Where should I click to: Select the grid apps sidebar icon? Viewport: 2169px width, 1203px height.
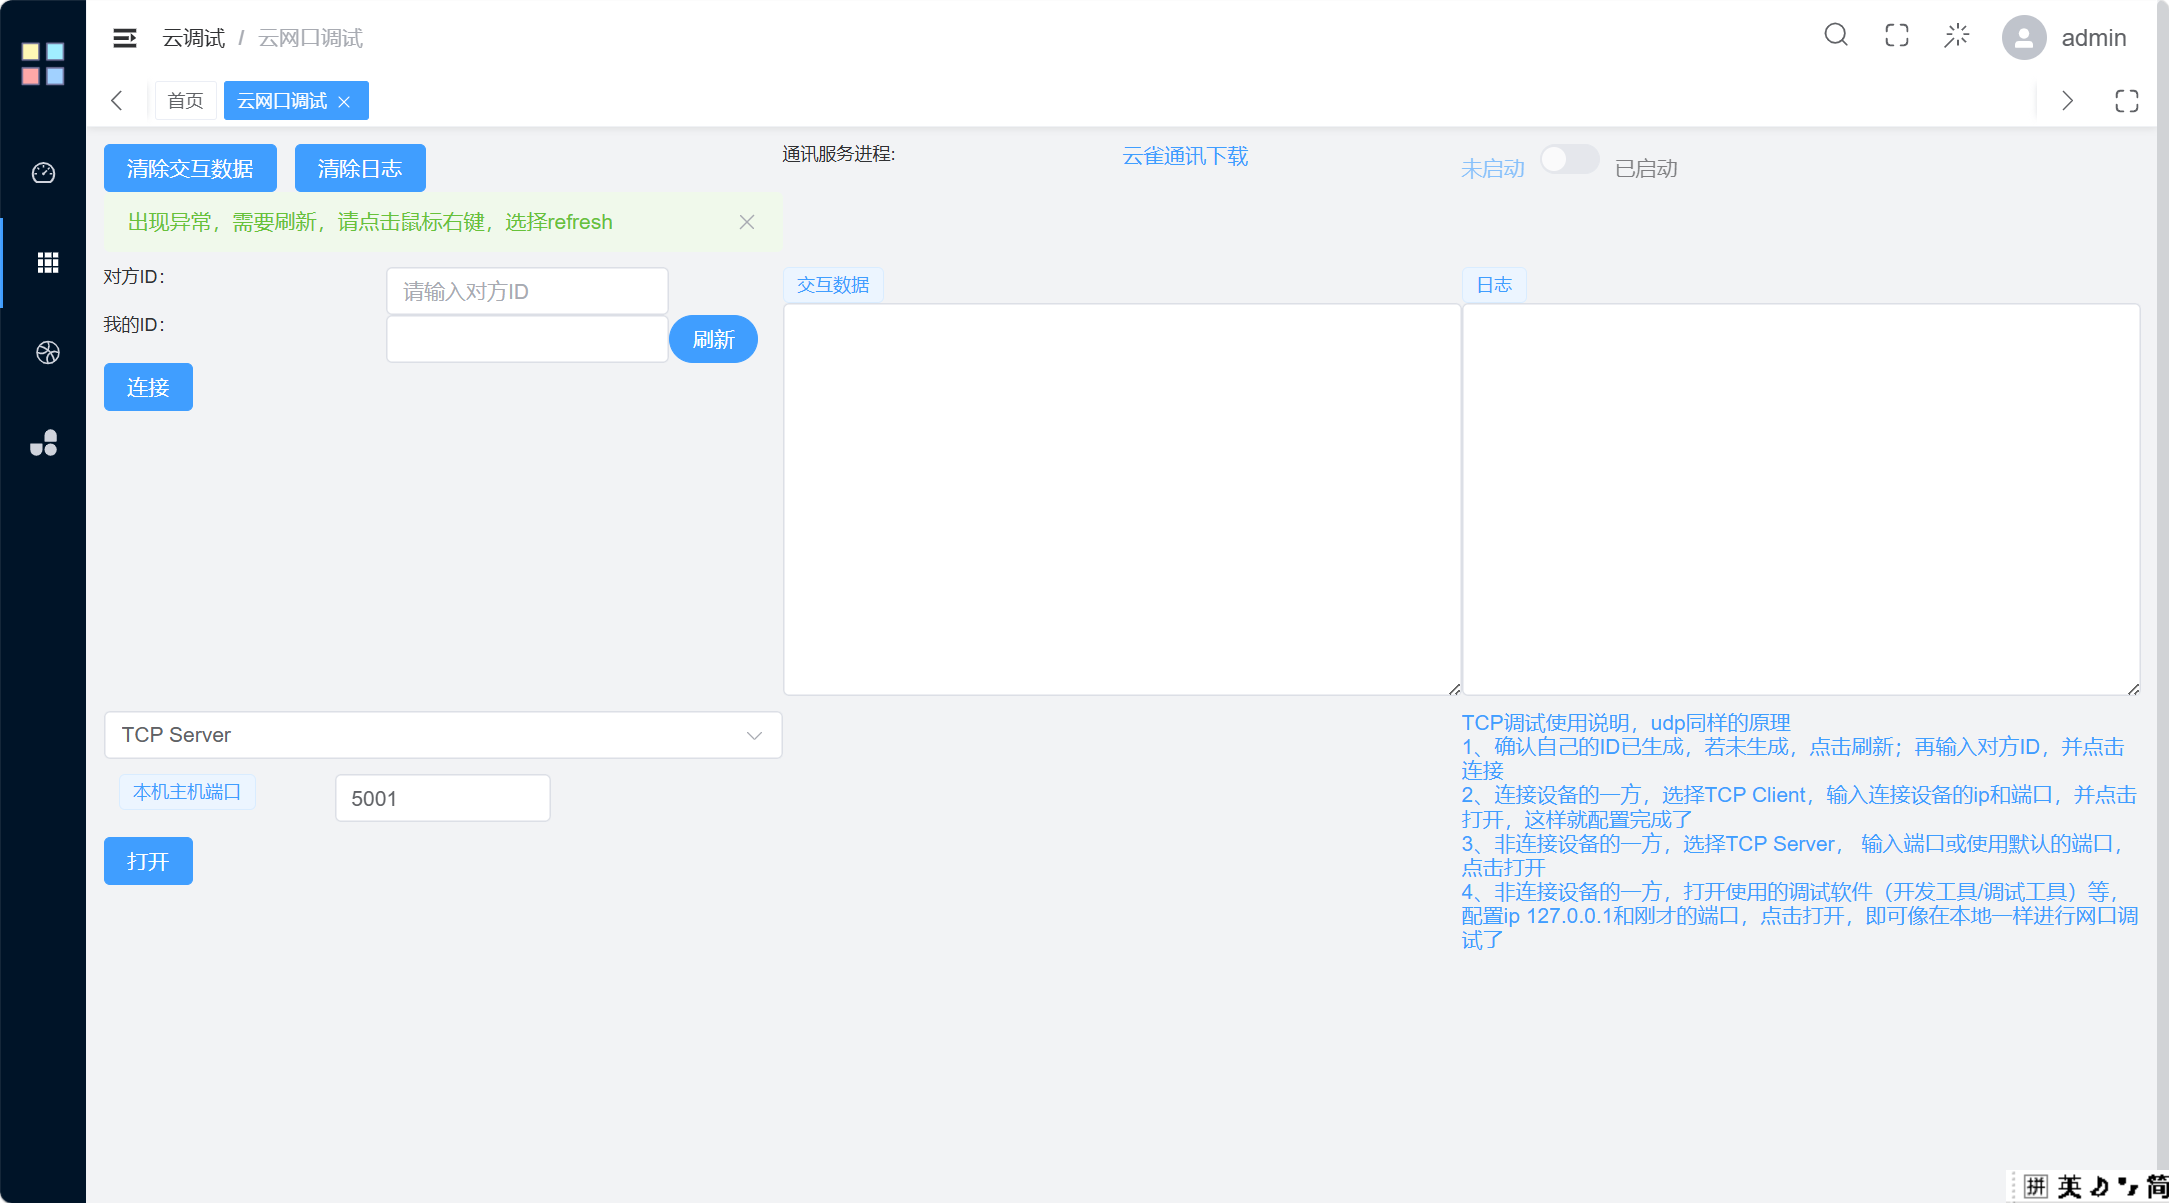47,263
